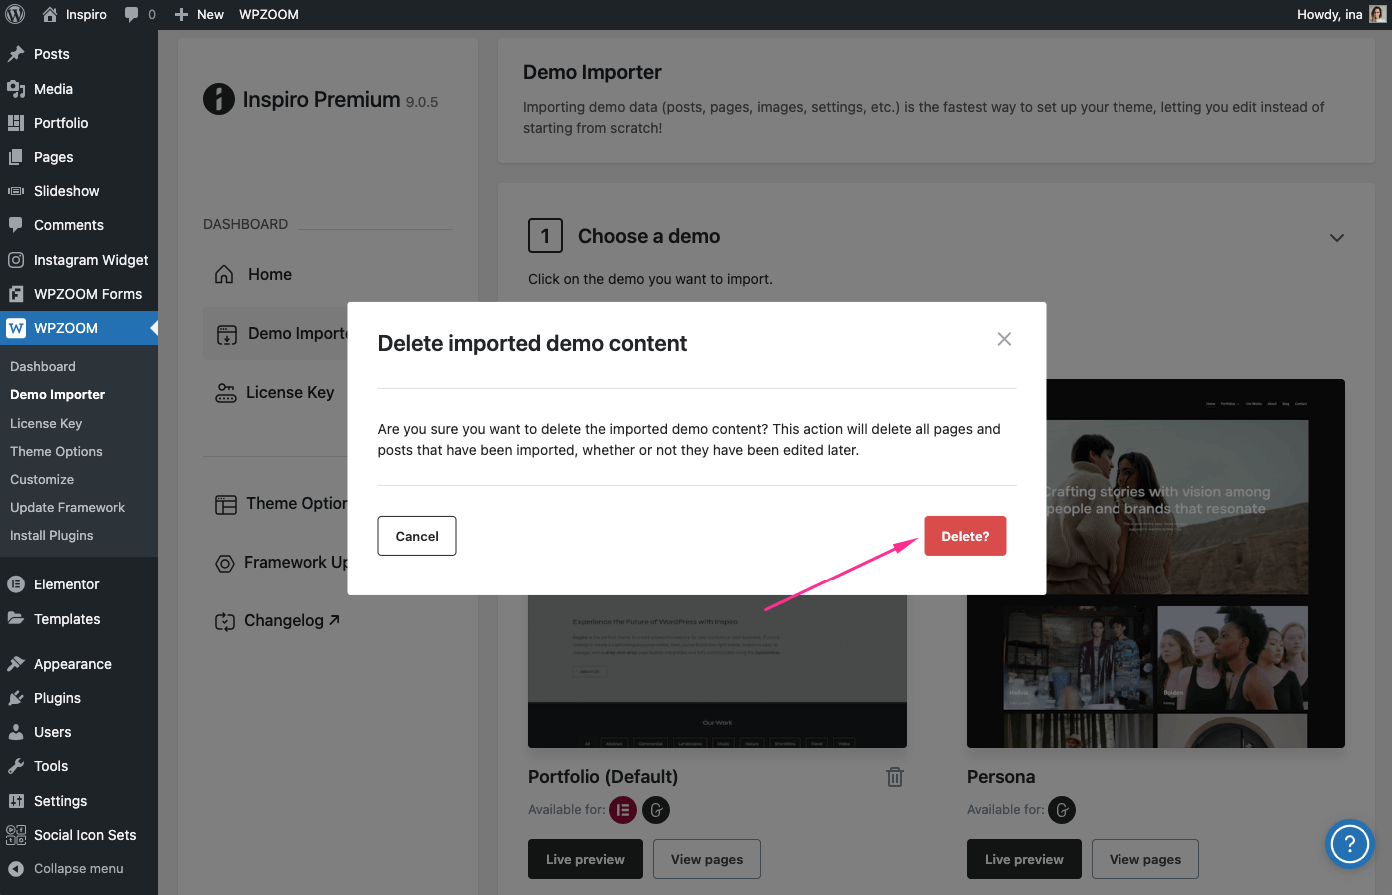Click WPZOOM in the top admin bar
Viewport: 1392px width, 895px height.
269,14
